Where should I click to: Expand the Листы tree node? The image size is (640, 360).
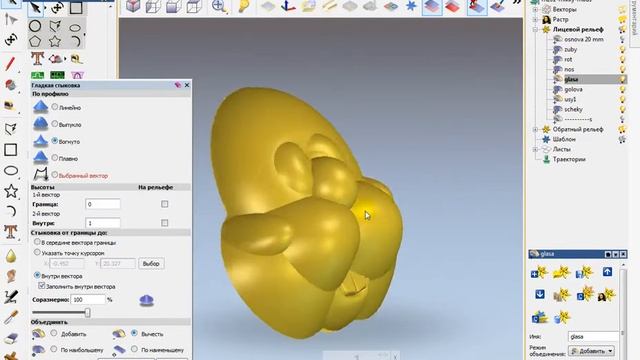(x=535, y=149)
